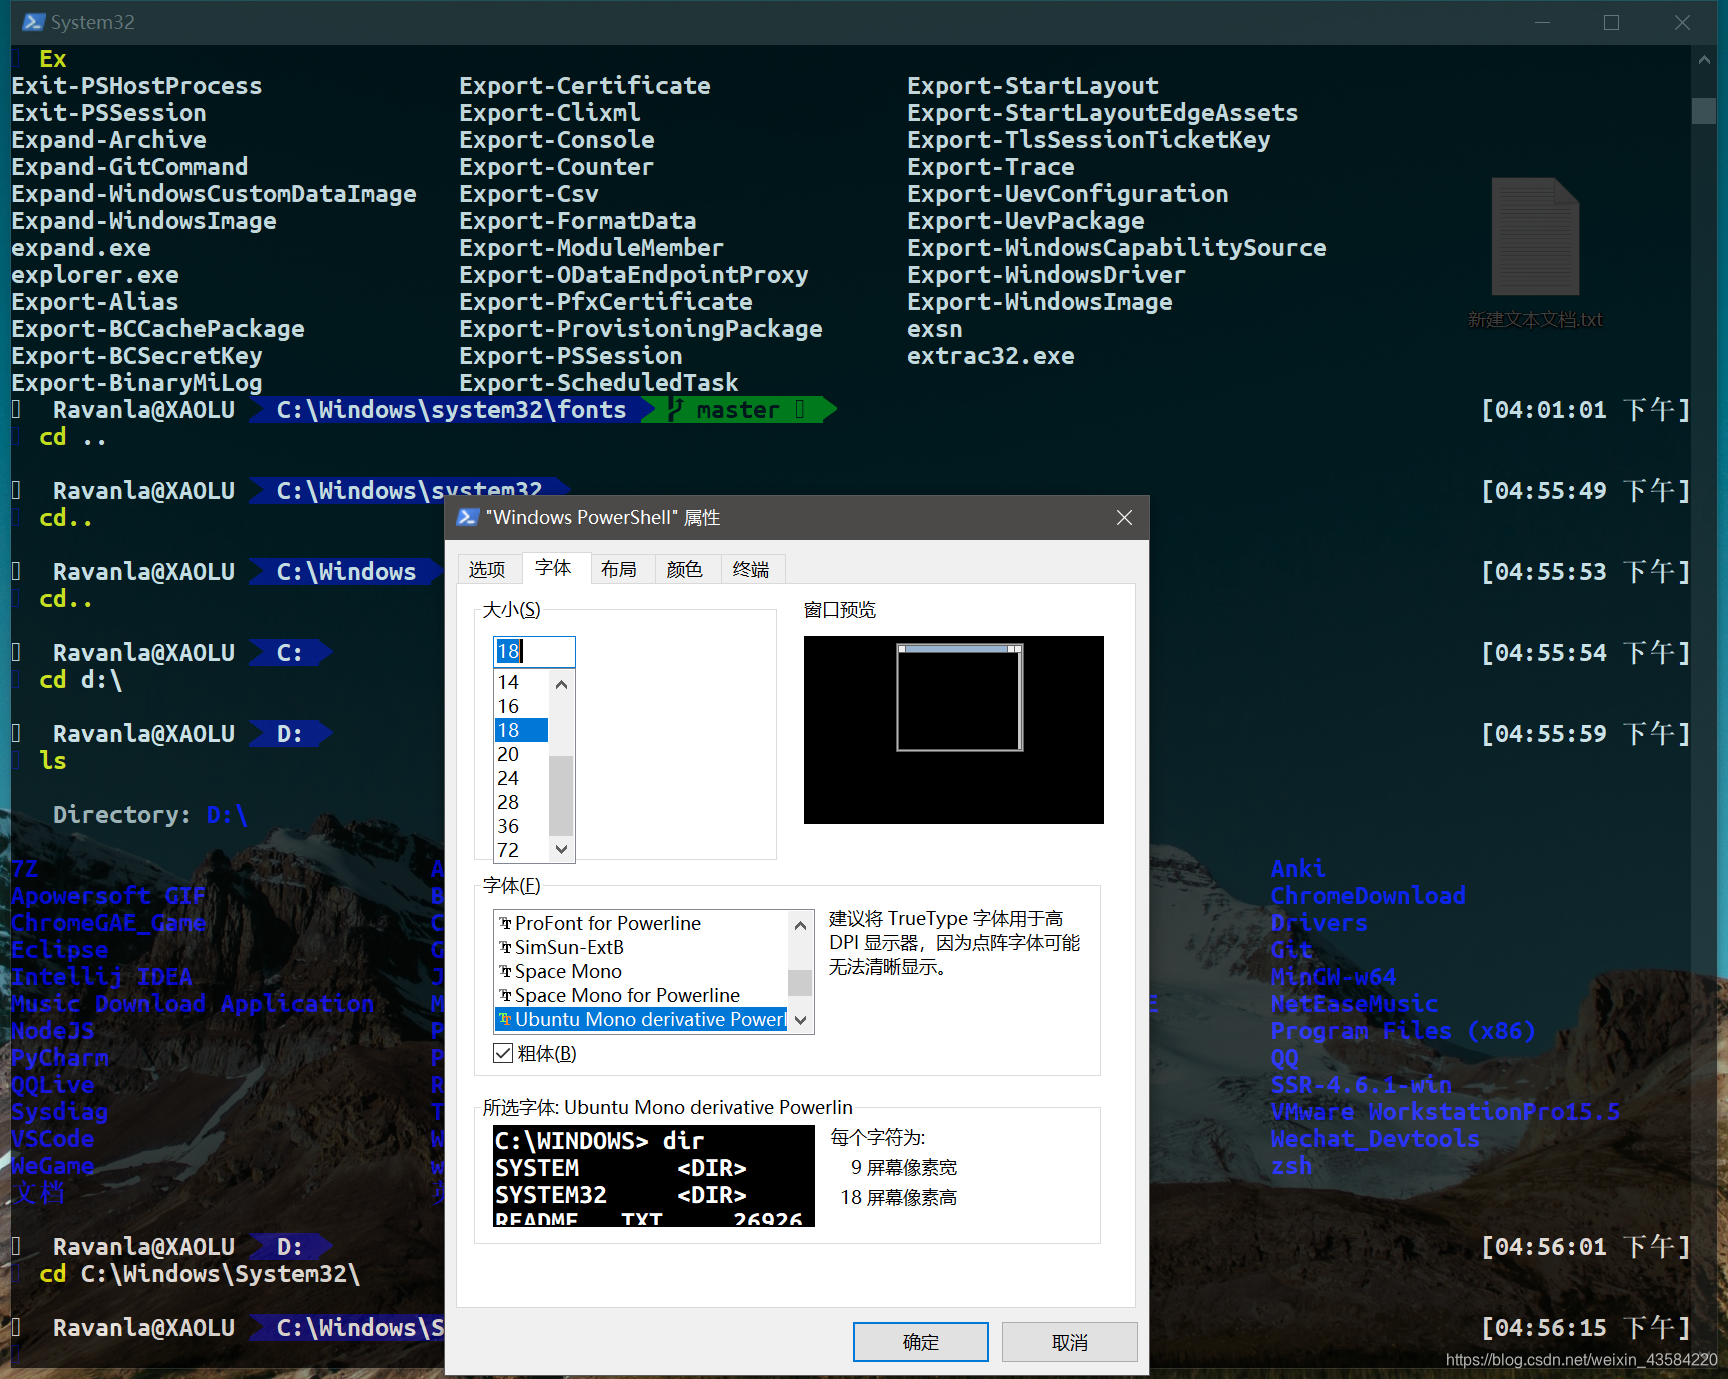Click the font list scroll-up arrow
The height and width of the screenshot is (1379, 1728).
point(800,925)
